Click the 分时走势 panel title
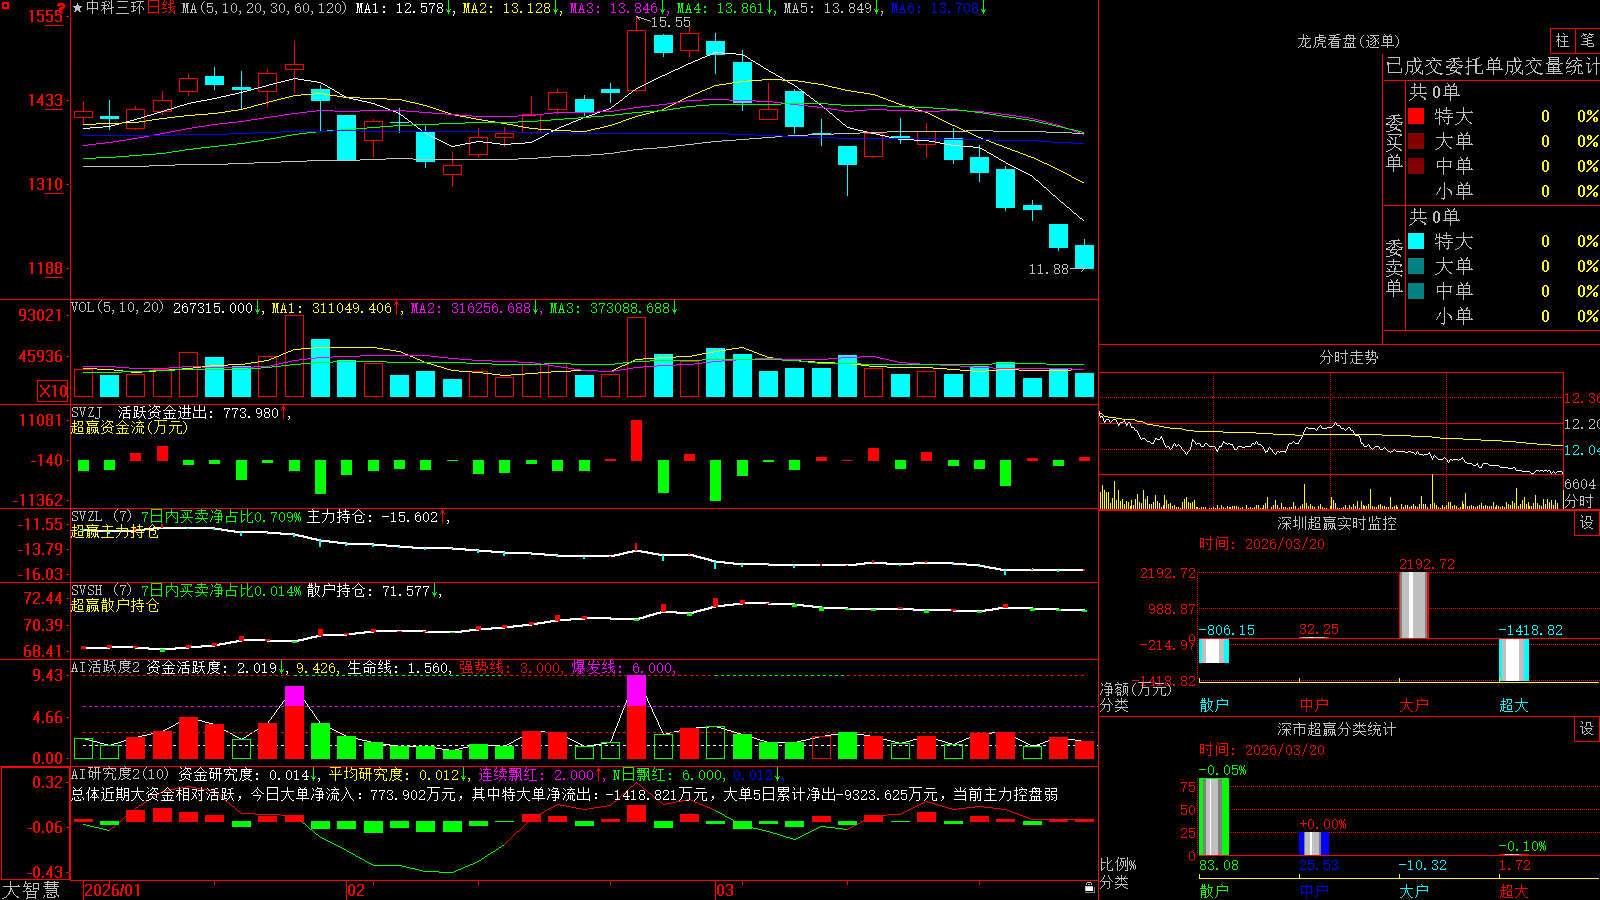The width and height of the screenshot is (1600, 900). click(x=1348, y=357)
